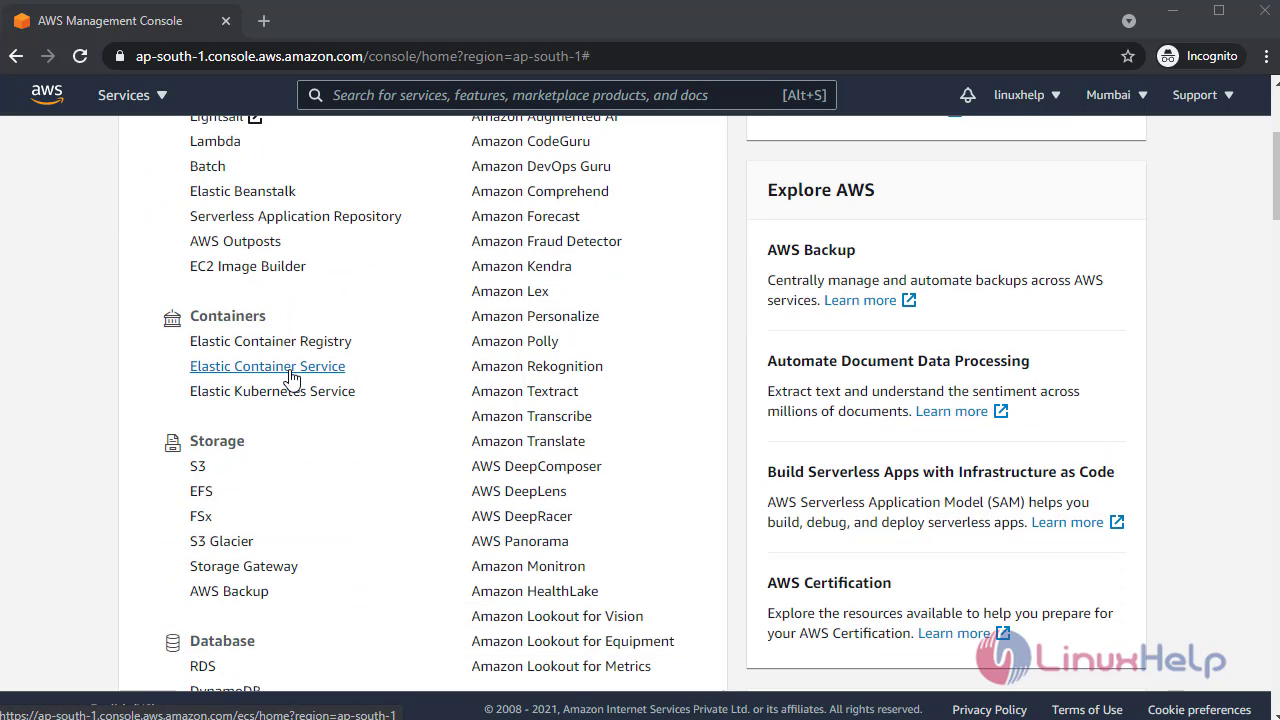
Task: Open Amazon Forecast link
Action: (526, 216)
